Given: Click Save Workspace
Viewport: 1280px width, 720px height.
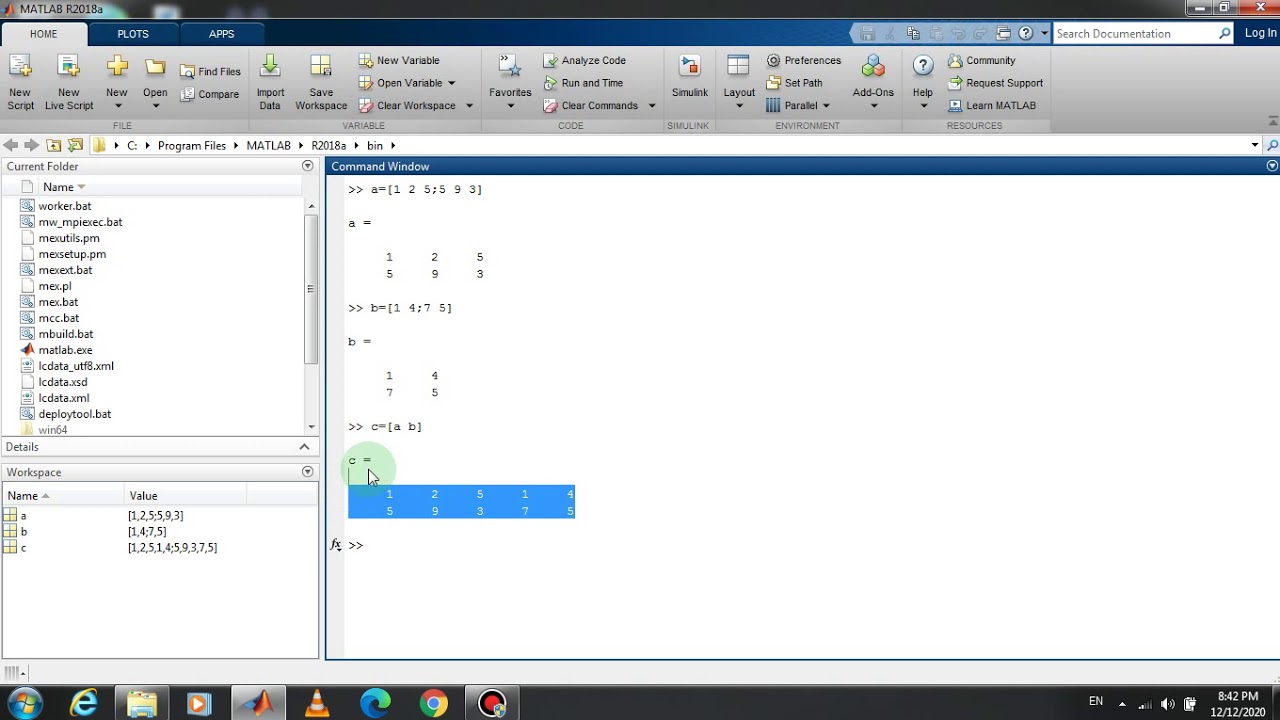Looking at the screenshot, I should click(x=321, y=82).
